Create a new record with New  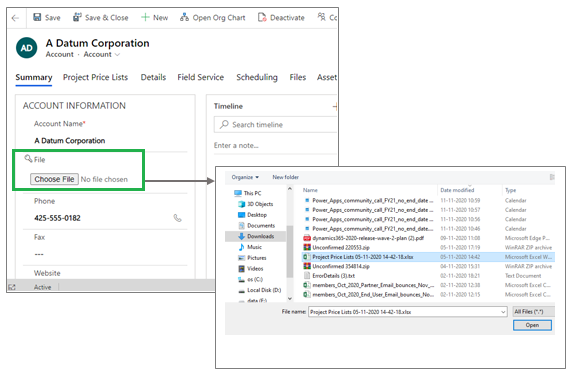155,18
